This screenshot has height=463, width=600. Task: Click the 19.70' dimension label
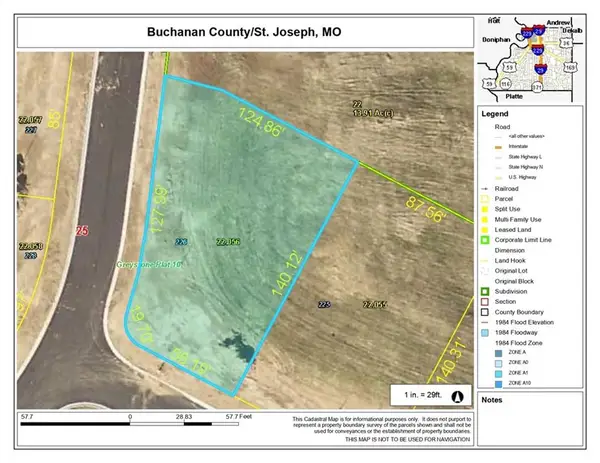coord(142,324)
